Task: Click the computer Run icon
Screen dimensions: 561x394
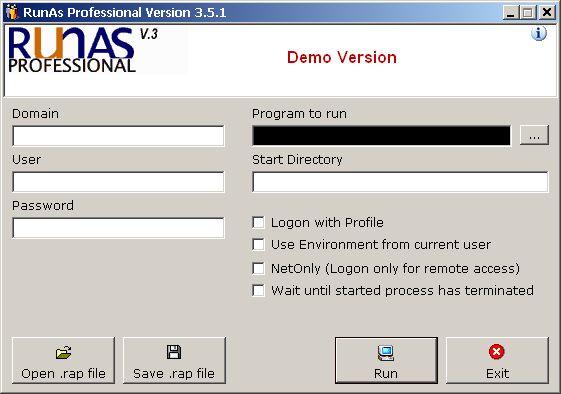Action: point(386,352)
